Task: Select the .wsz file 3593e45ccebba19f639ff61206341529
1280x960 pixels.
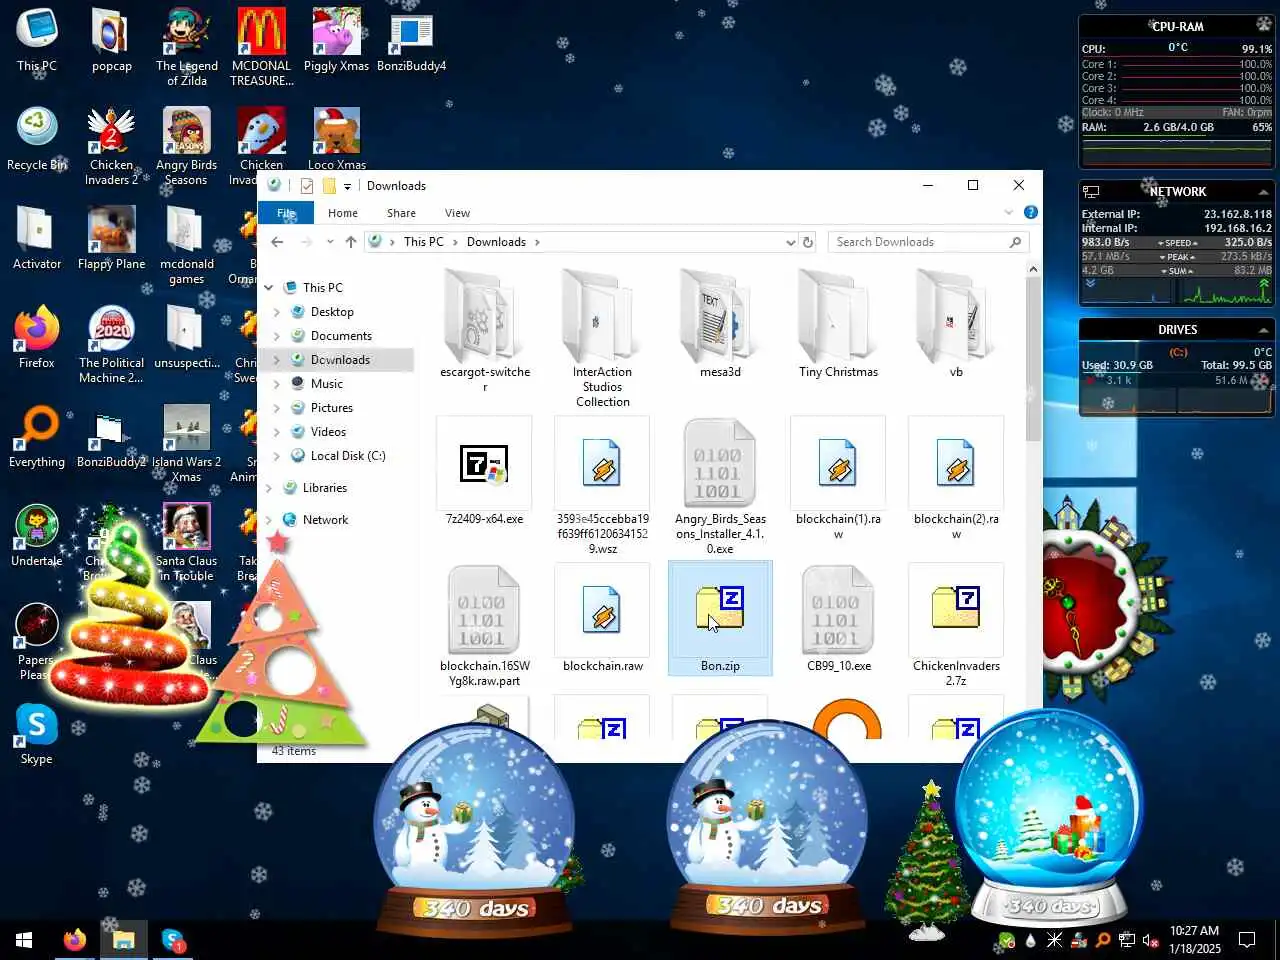Action: tap(602, 485)
